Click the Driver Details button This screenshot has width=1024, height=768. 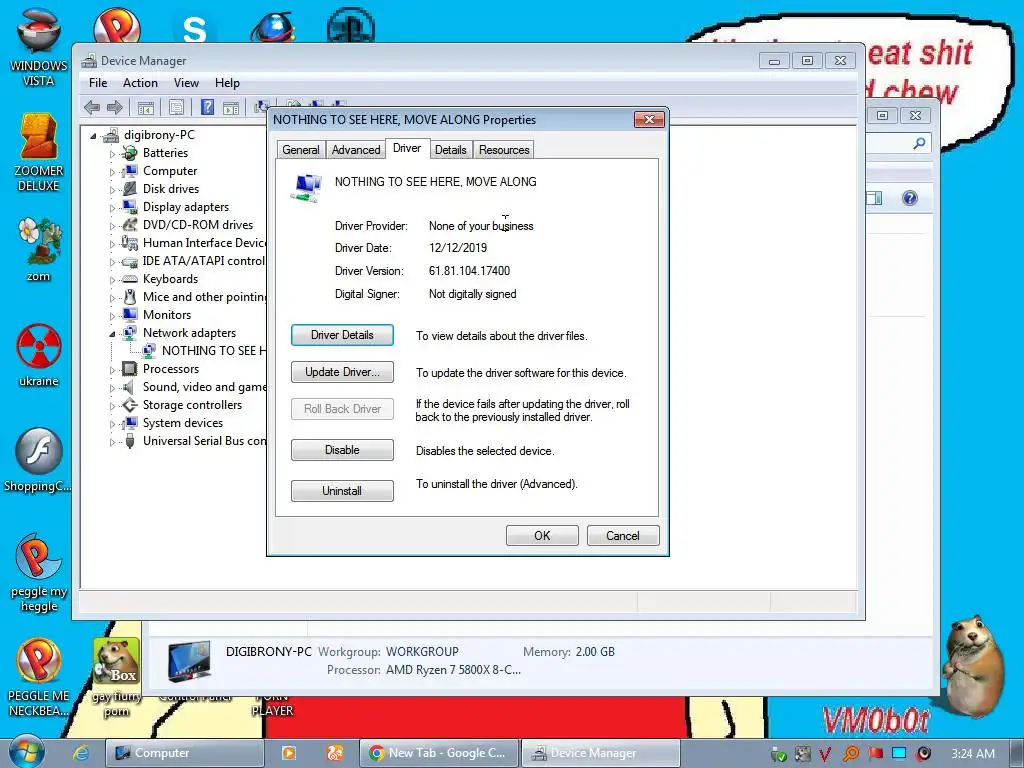click(342, 335)
